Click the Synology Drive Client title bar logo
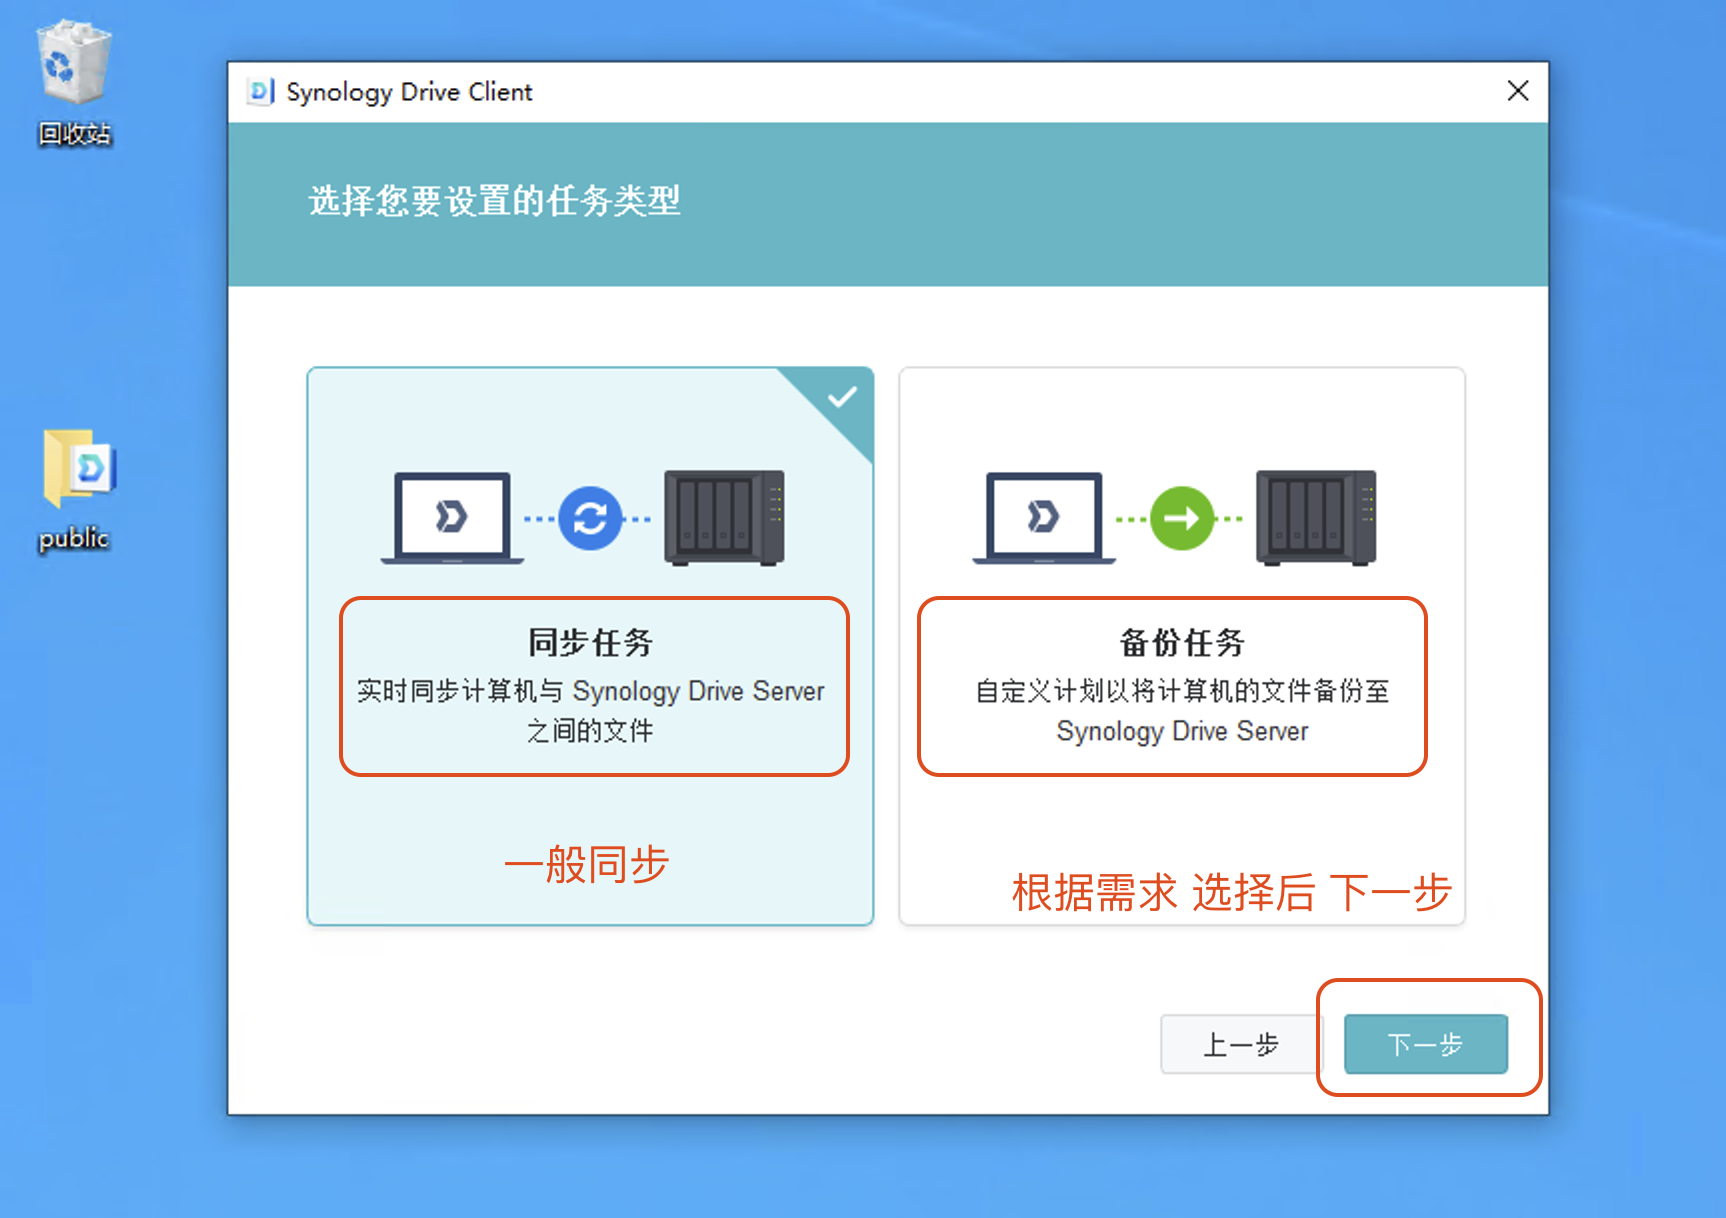The width and height of the screenshot is (1726, 1218). click(260, 91)
